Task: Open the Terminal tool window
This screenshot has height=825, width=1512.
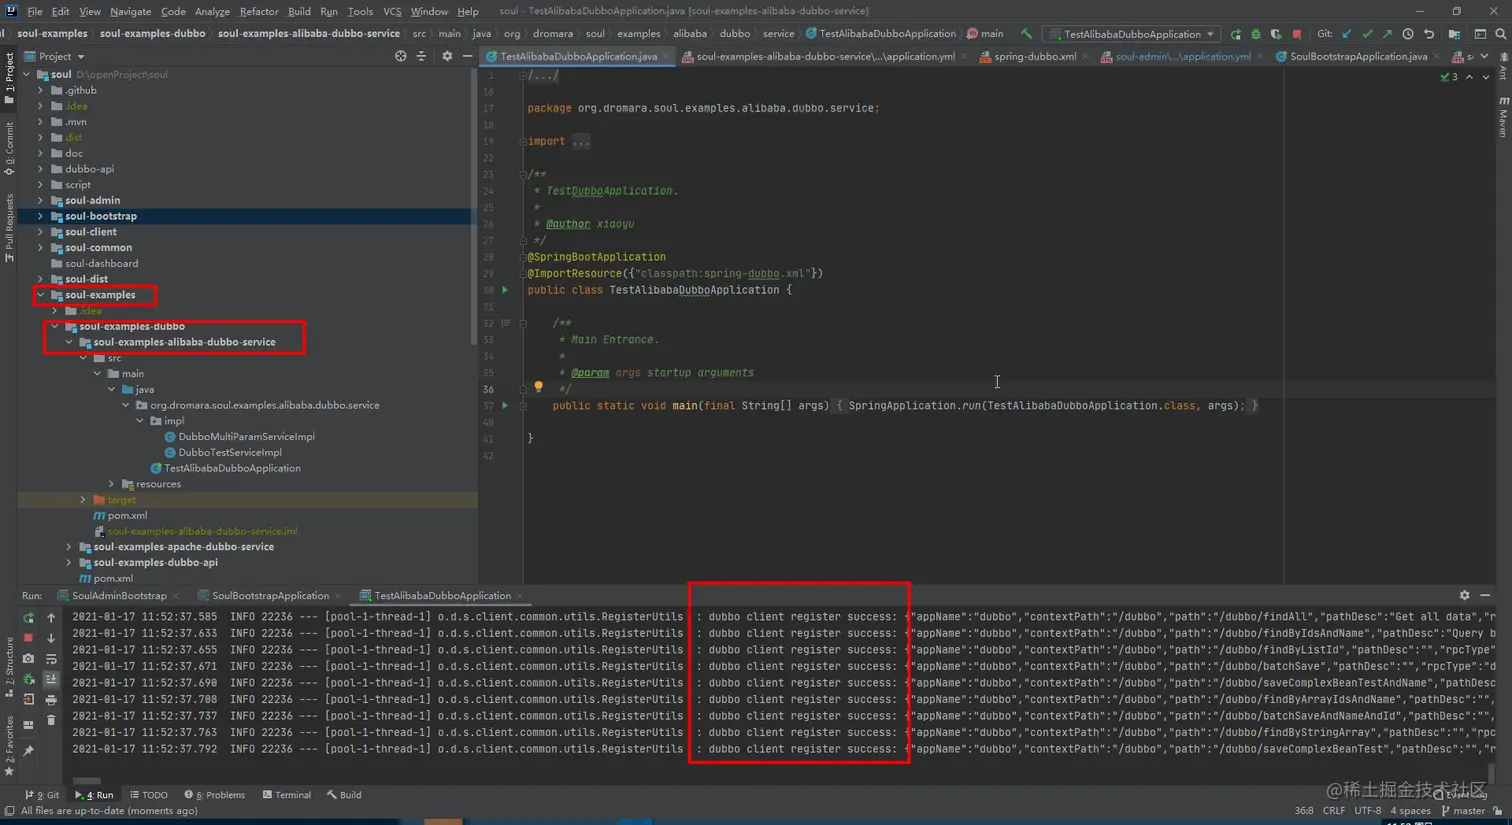Action: [287, 795]
